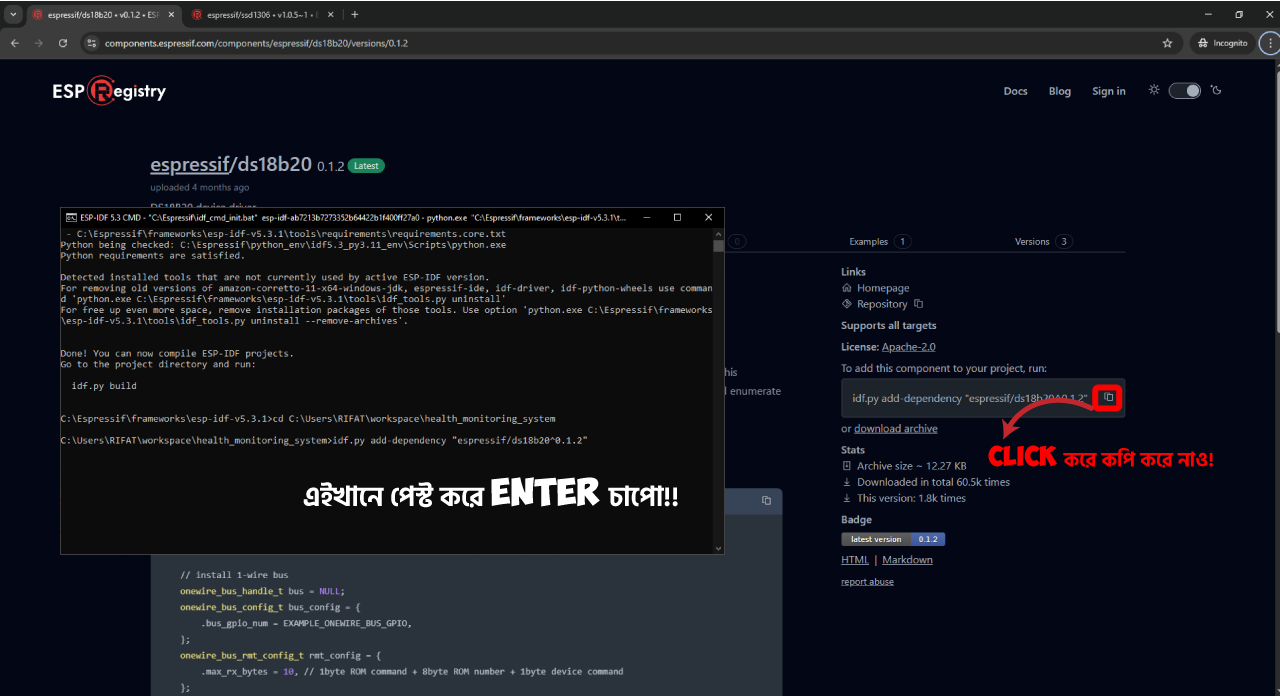Reload the ds18b20 component page

[63, 43]
